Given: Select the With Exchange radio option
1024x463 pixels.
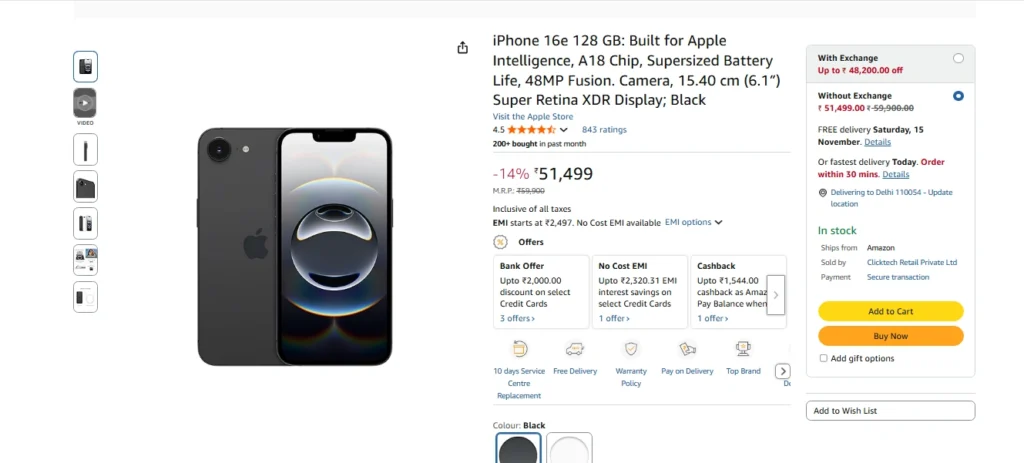Looking at the screenshot, I should pyautogui.click(x=958, y=58).
